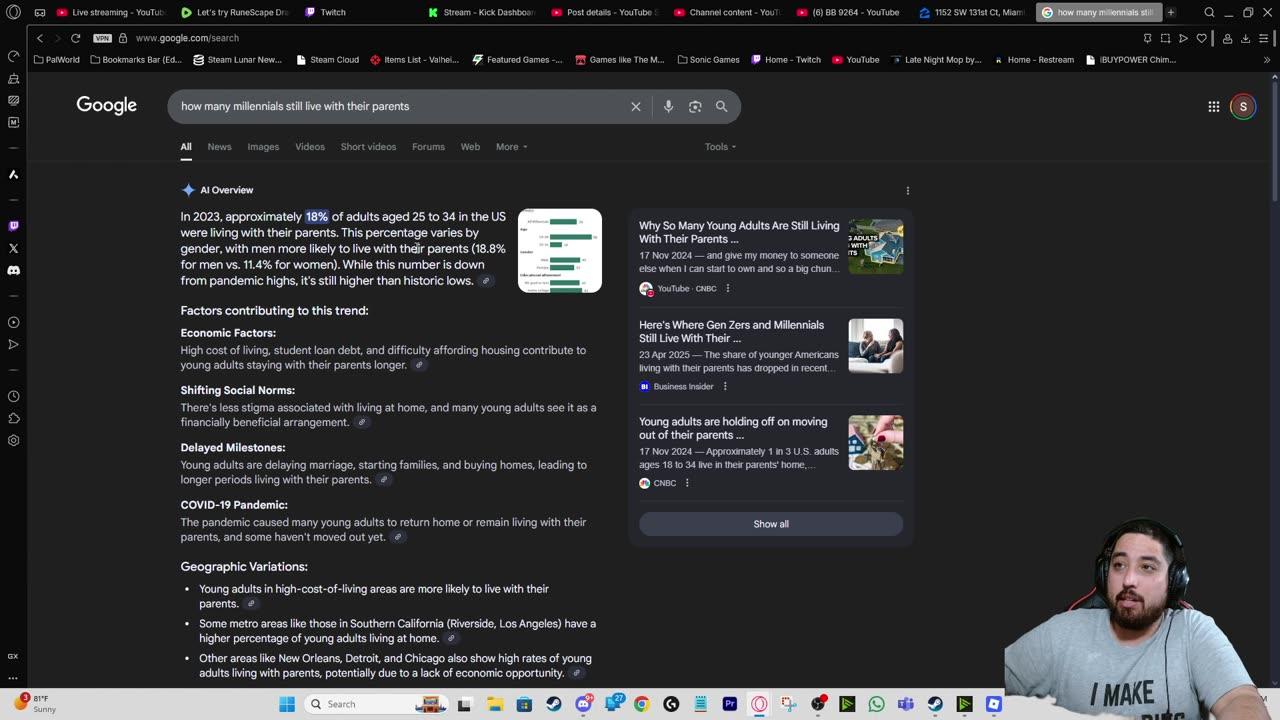Open AI Overview three-dot options
This screenshot has height=720, width=1280.
click(908, 190)
